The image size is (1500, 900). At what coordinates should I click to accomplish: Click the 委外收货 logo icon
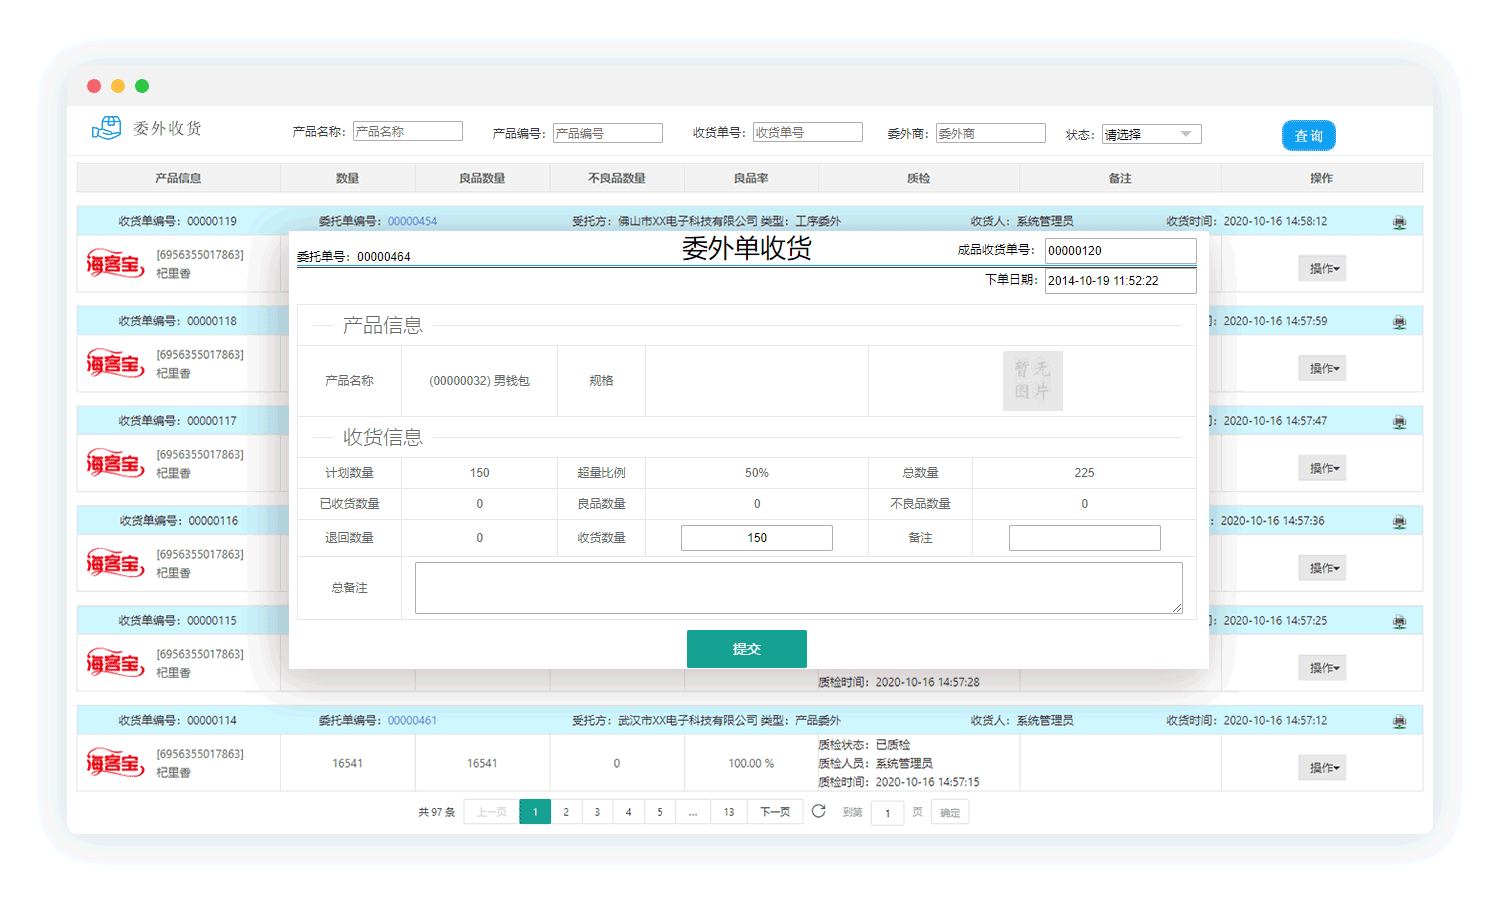(106, 128)
